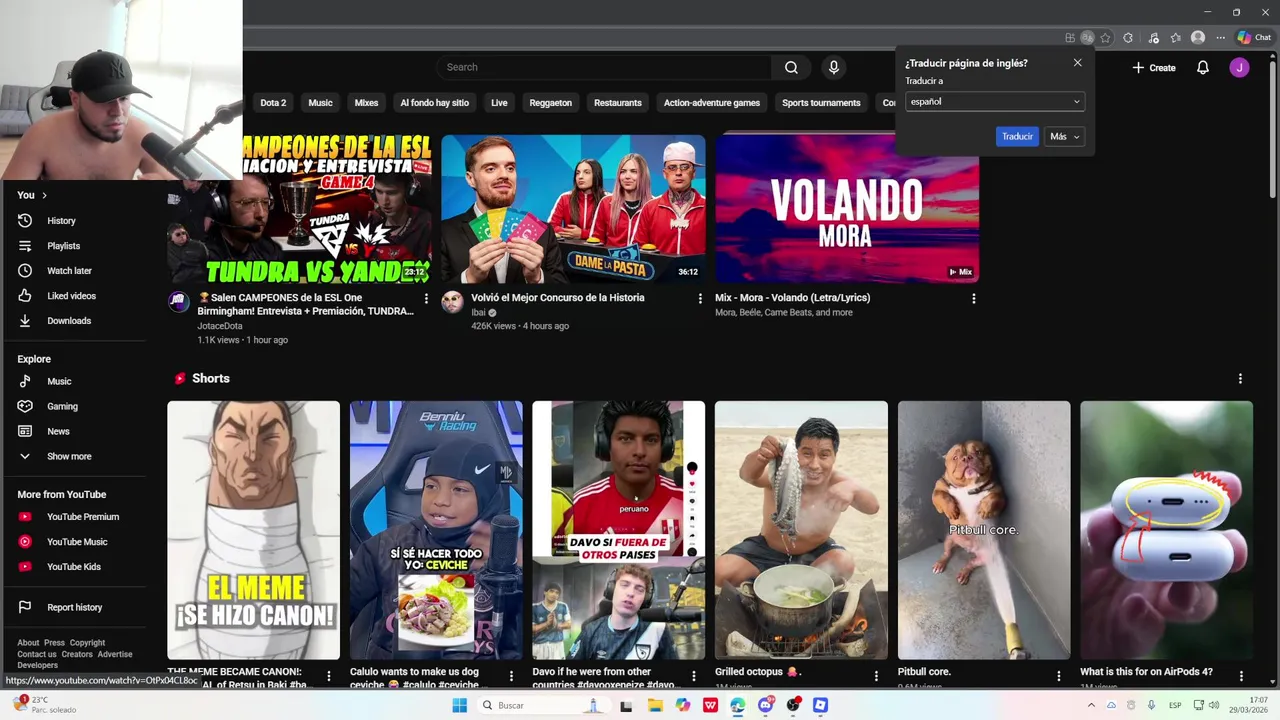Show hidden system tray icons
Viewport: 1280px width, 720px height.
[1091, 705]
